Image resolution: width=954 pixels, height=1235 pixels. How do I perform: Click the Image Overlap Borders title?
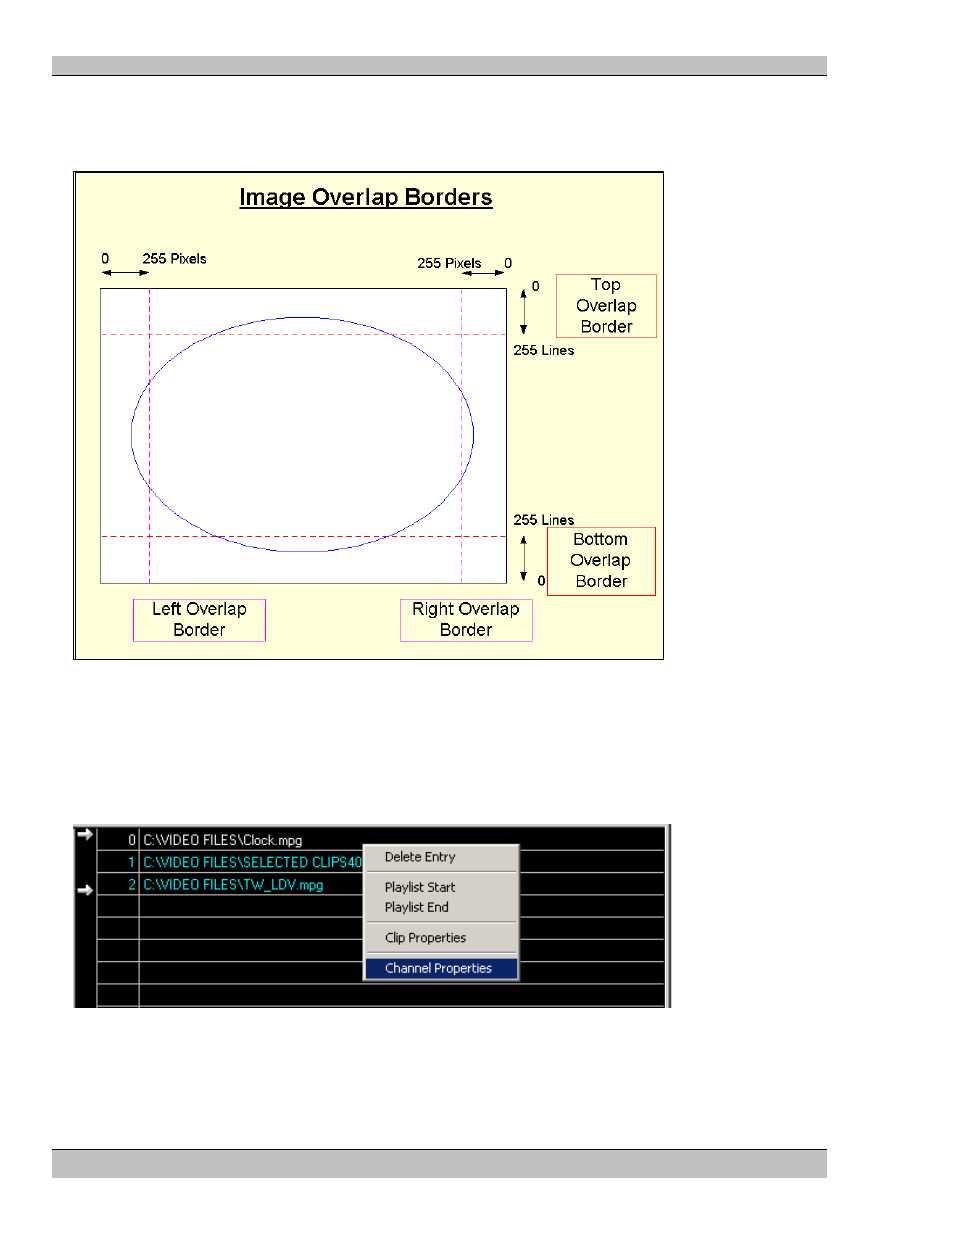366,197
